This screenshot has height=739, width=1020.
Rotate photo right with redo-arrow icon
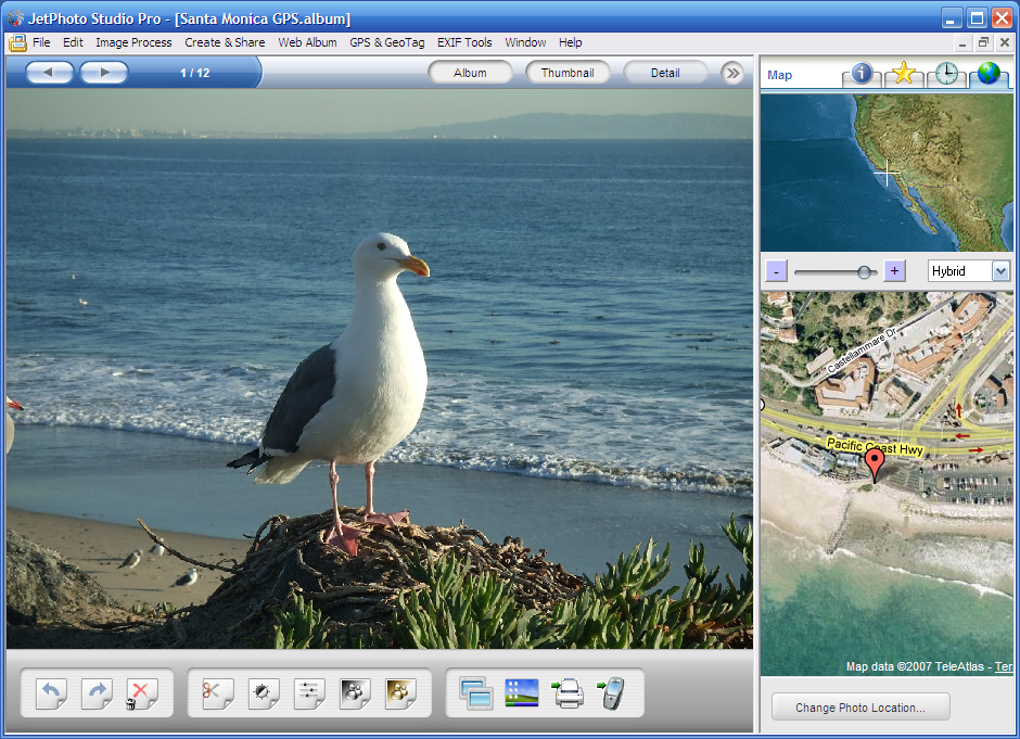97,694
